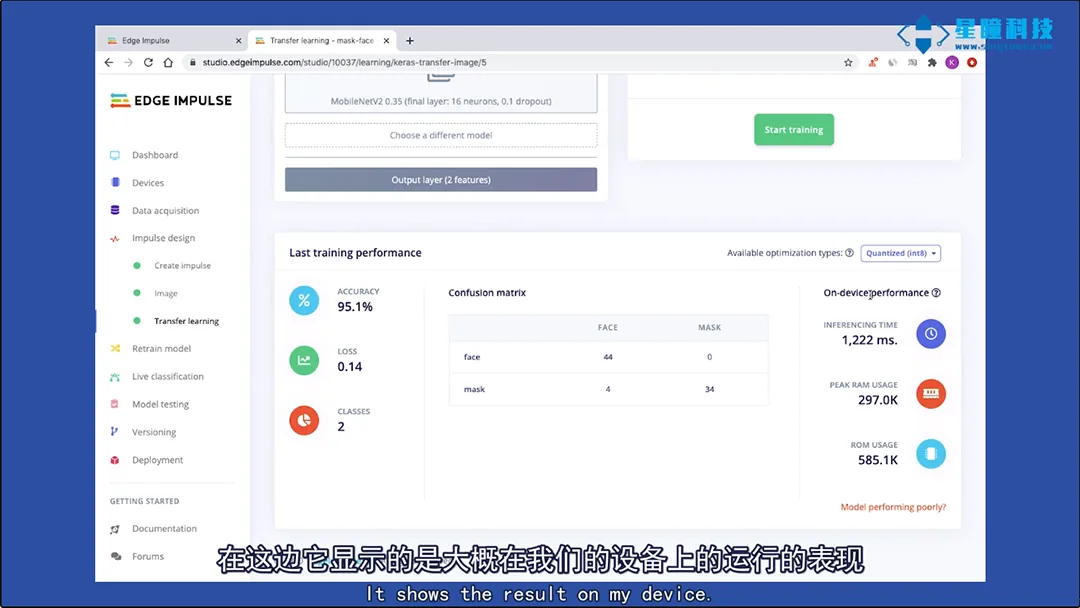
Task: Open the Devices page
Action: click(148, 182)
